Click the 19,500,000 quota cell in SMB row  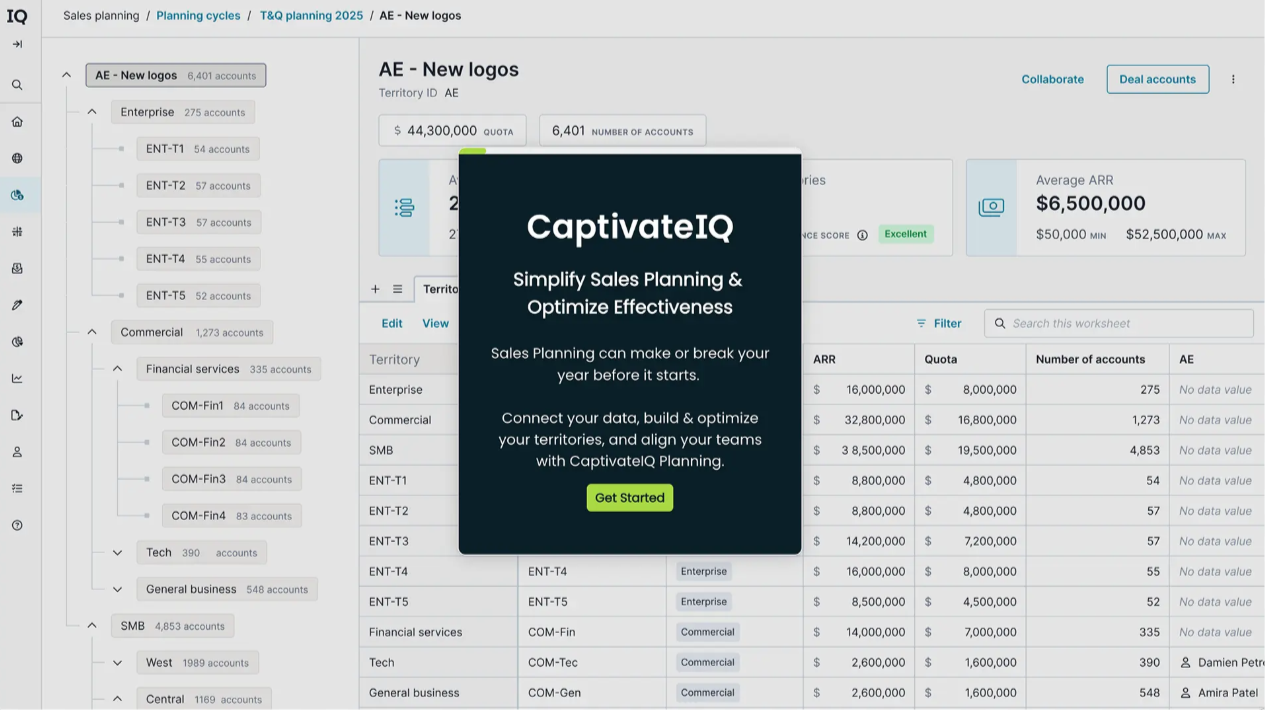tap(970, 450)
